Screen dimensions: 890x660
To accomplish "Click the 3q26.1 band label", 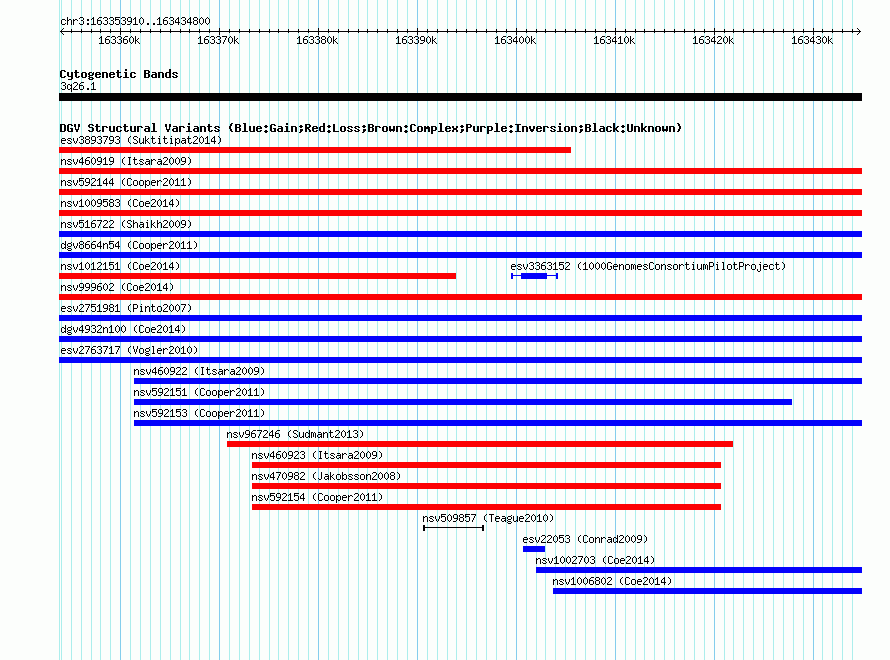I will [x=78, y=86].
